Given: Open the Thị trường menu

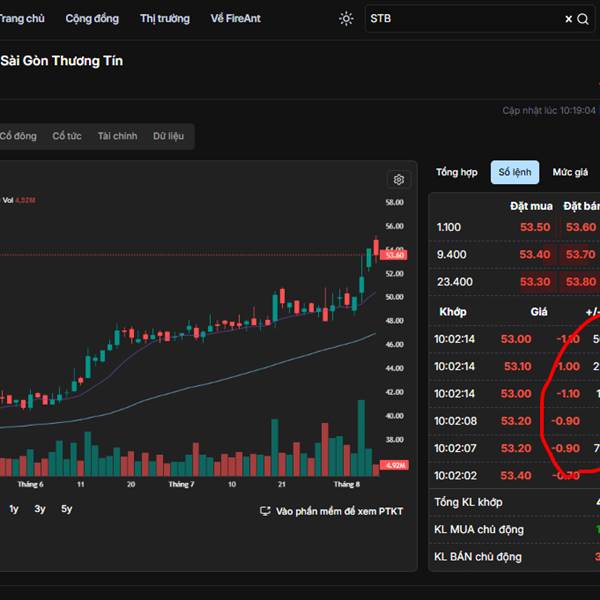Looking at the screenshot, I should click(165, 18).
